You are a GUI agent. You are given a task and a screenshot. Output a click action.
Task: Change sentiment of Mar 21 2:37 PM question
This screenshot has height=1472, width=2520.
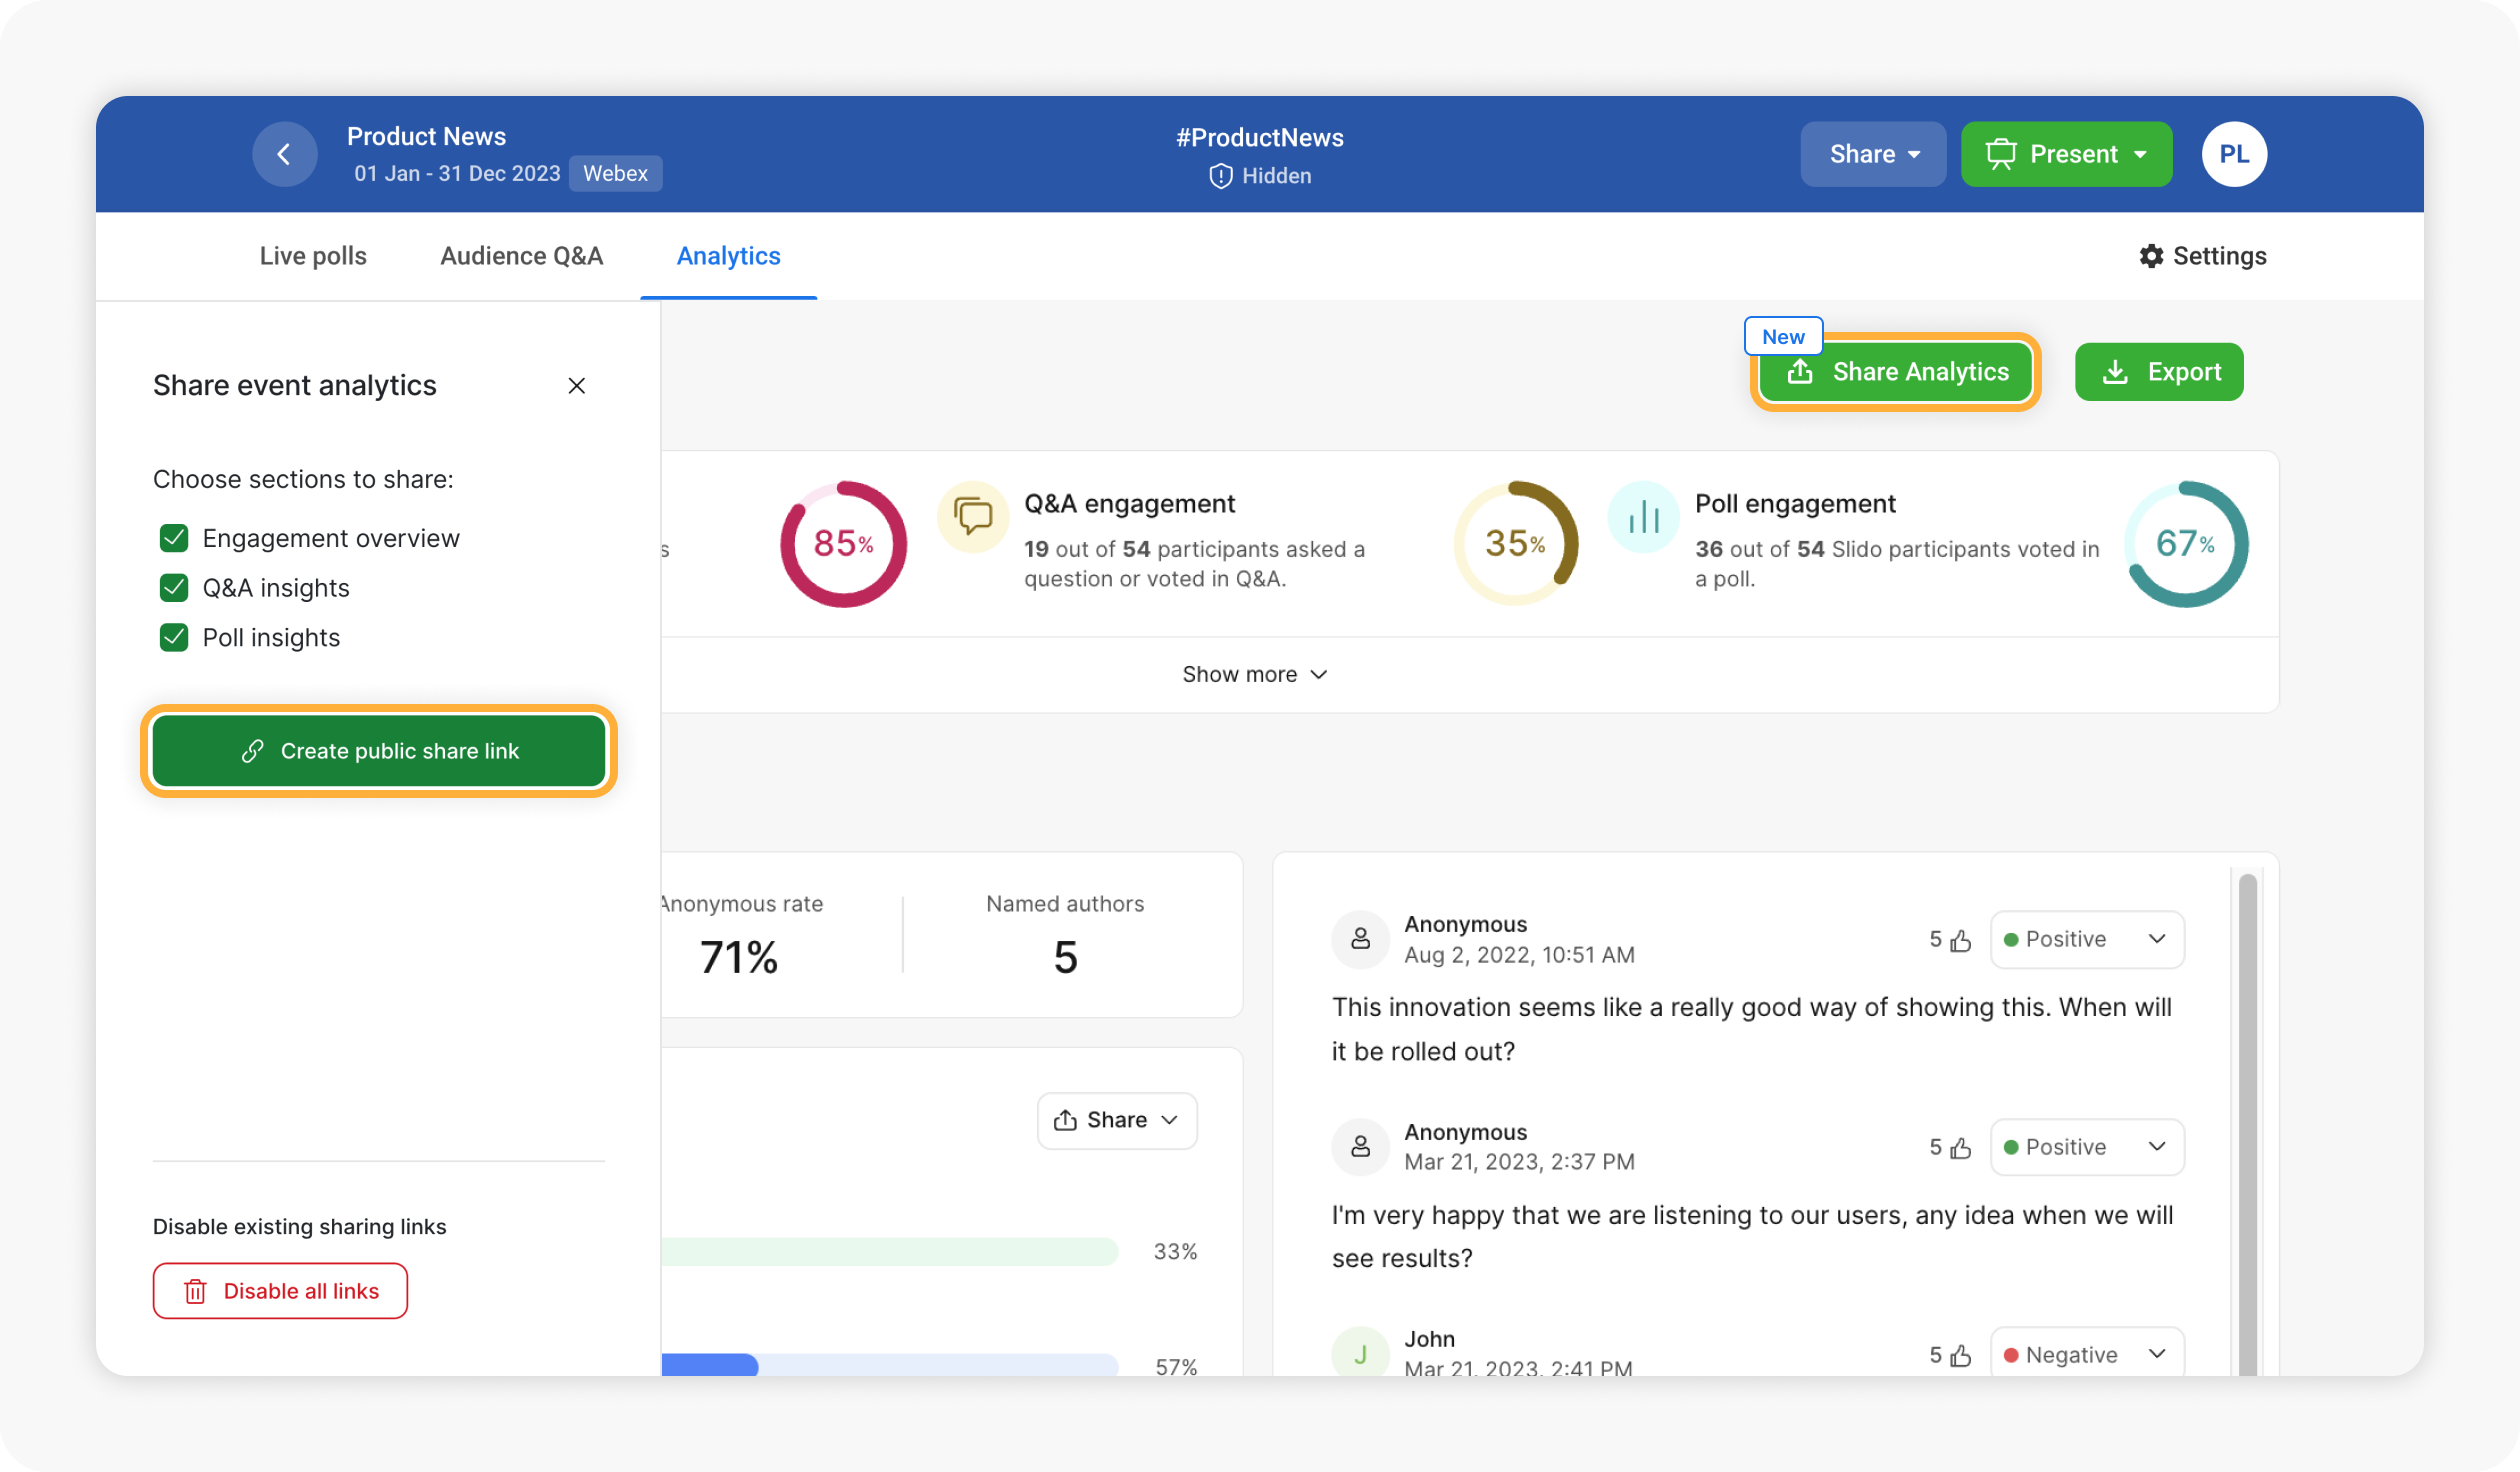2087,1147
